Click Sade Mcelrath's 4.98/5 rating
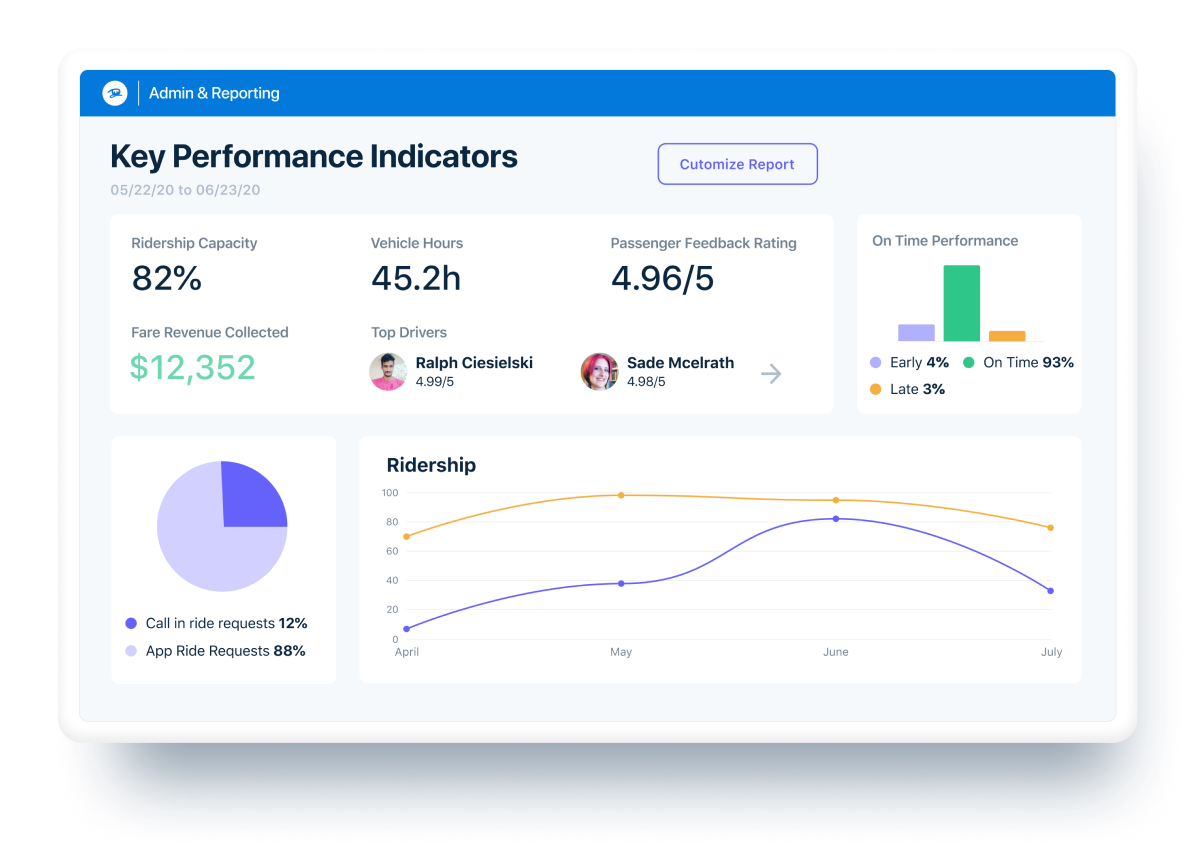The width and height of the screenshot is (1196, 853). click(646, 381)
